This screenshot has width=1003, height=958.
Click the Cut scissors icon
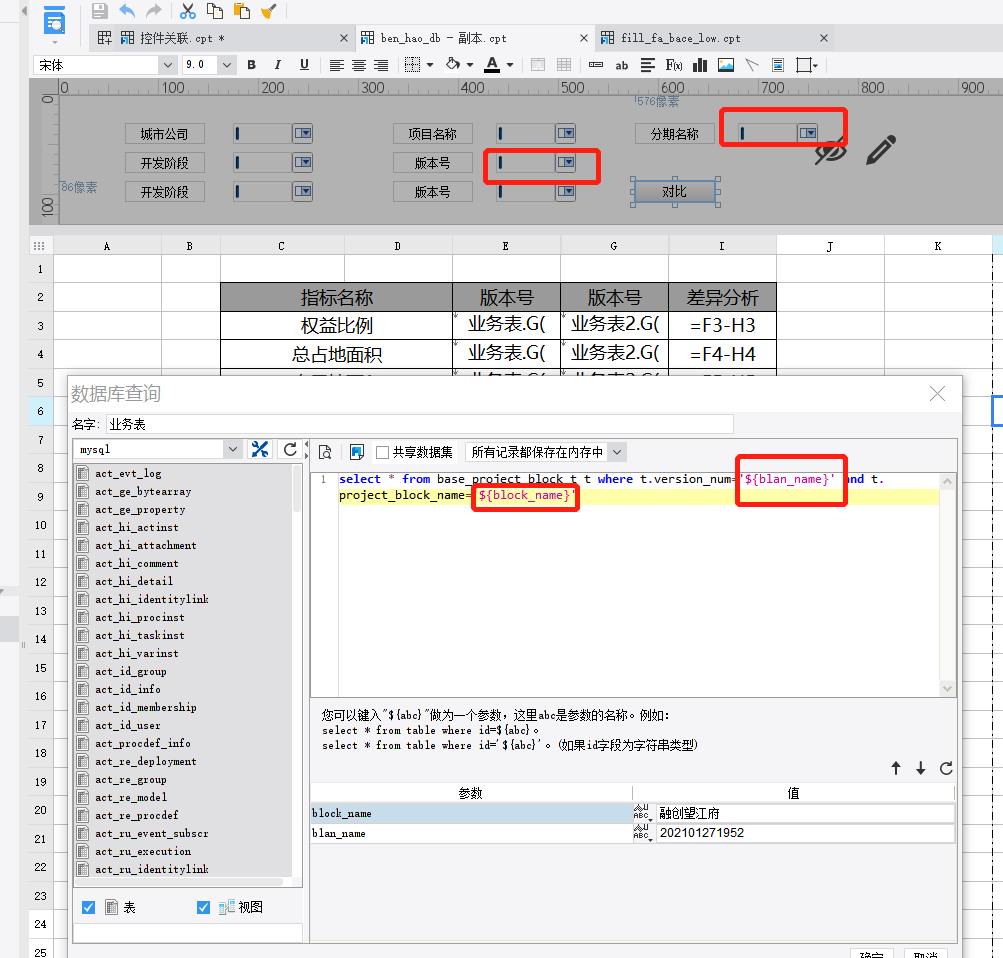pos(187,11)
